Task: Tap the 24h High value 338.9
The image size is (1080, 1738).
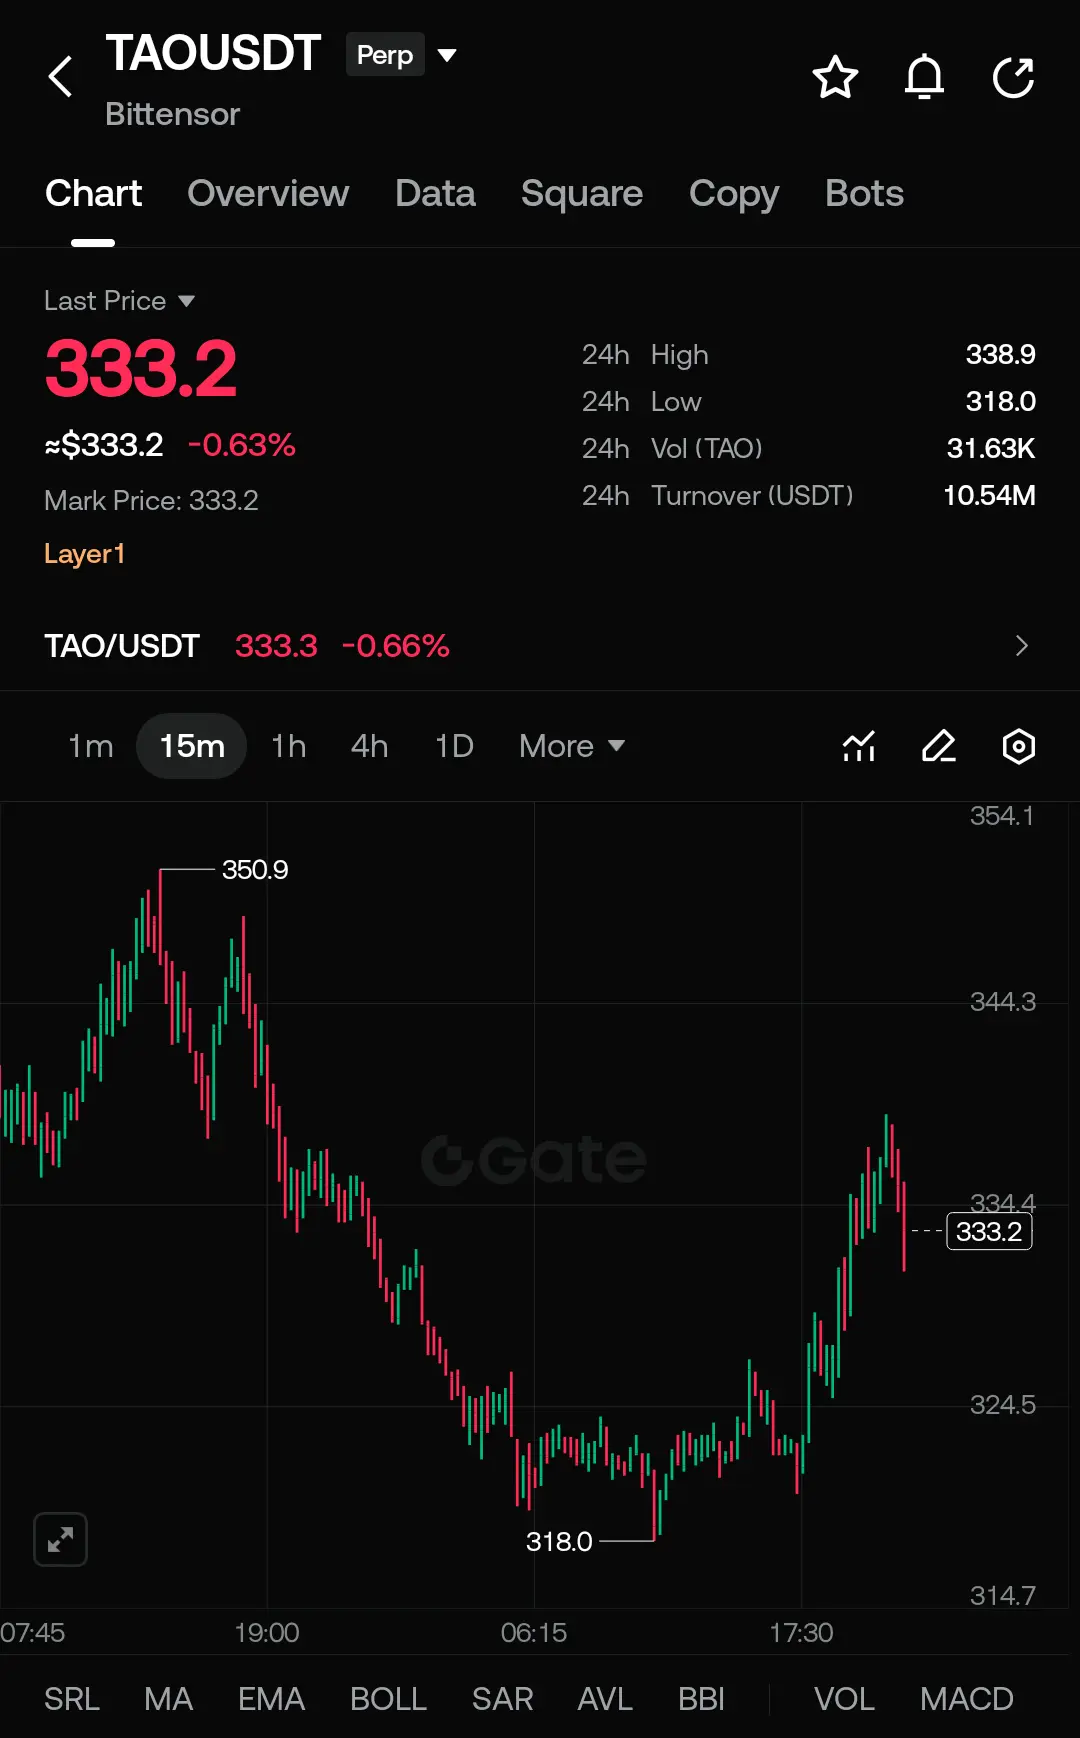Action: pos(1000,355)
